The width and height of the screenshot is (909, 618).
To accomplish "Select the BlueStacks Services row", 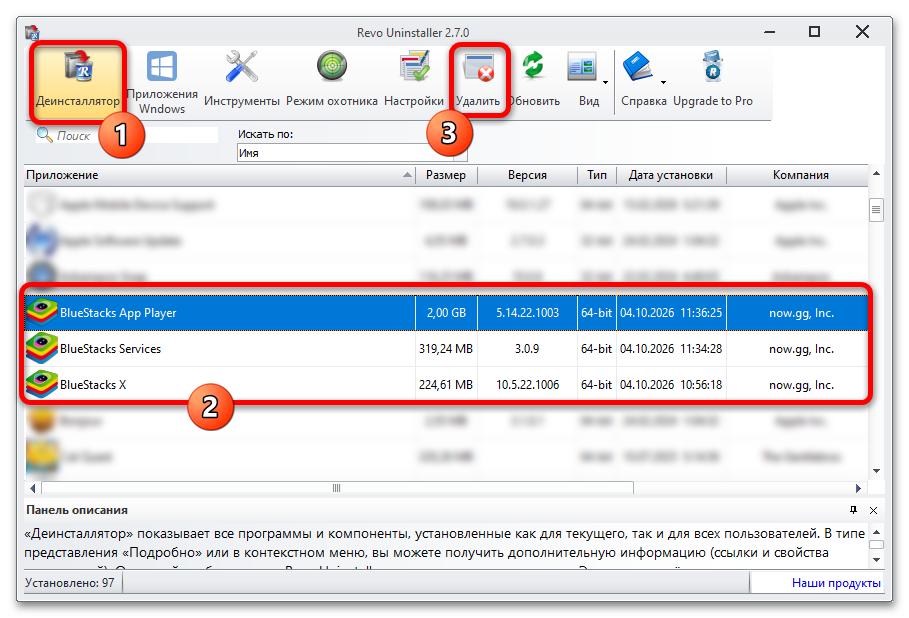I will coord(446,349).
